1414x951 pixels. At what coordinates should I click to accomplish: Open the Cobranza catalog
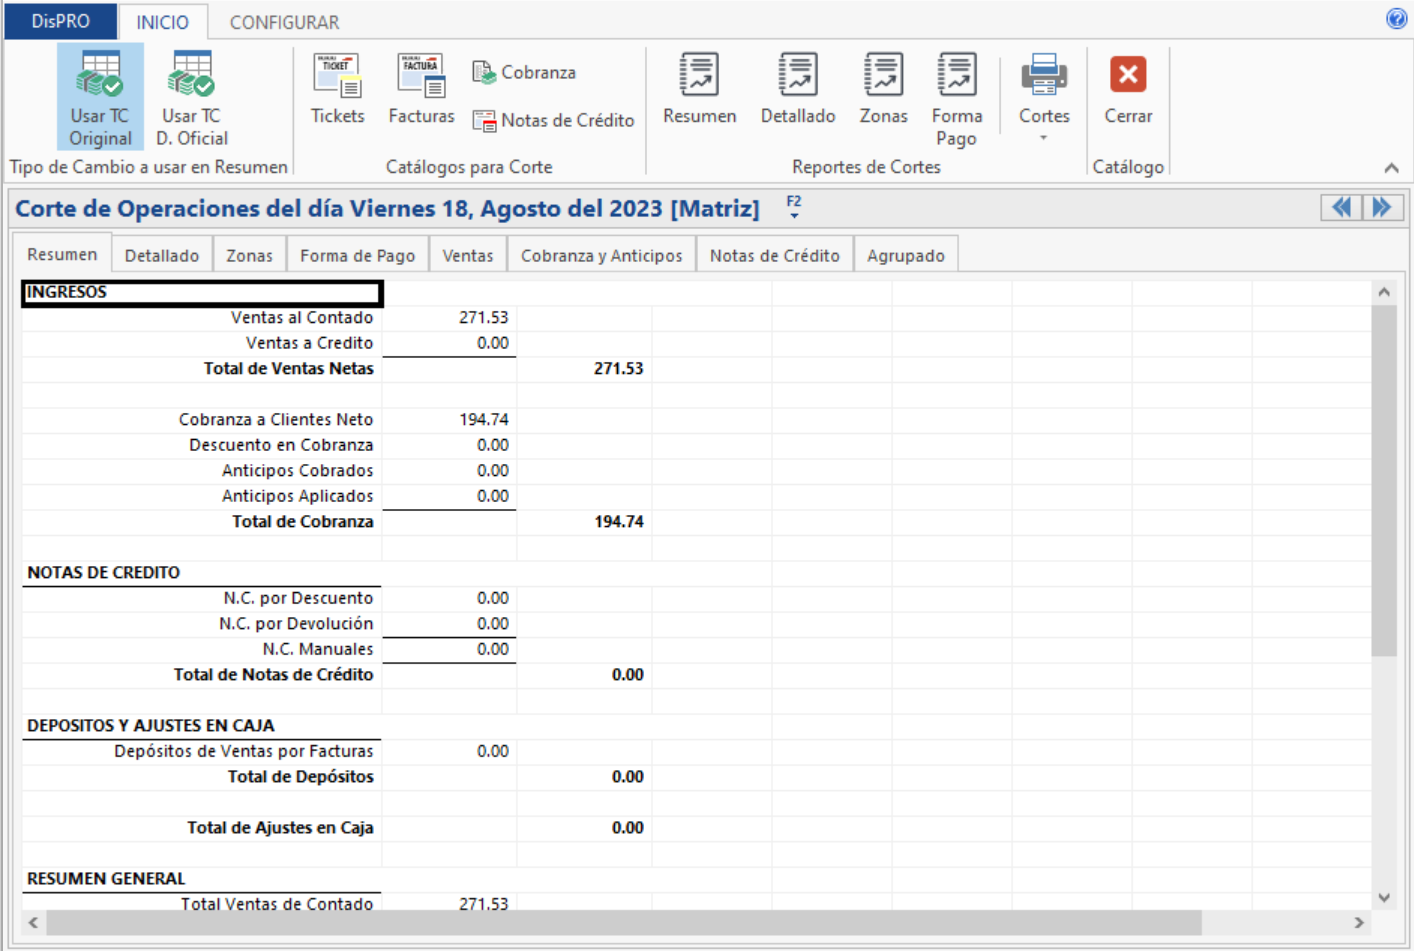click(525, 72)
